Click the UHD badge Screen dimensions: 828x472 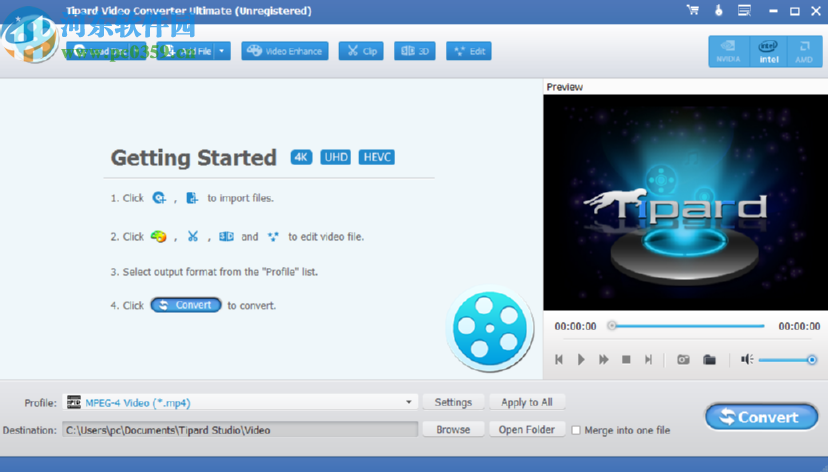click(x=336, y=157)
